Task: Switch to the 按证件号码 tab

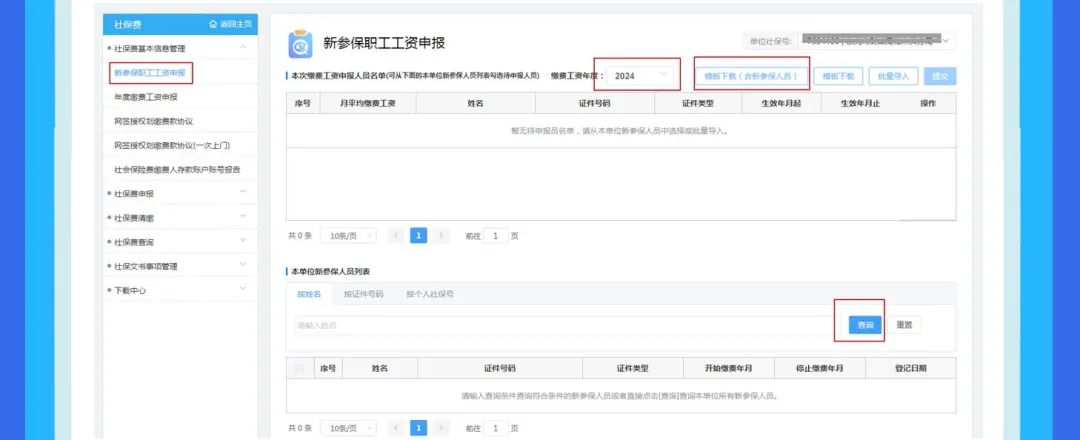Action: coord(364,294)
